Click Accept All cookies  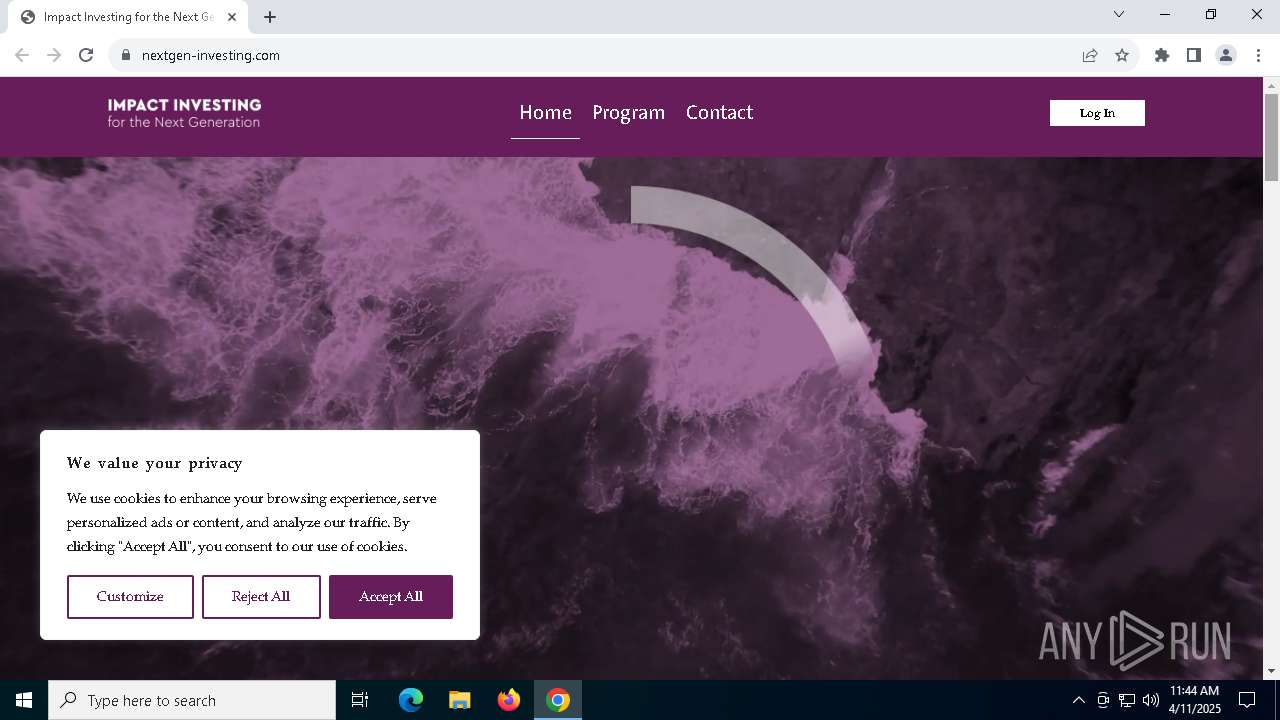pos(391,597)
